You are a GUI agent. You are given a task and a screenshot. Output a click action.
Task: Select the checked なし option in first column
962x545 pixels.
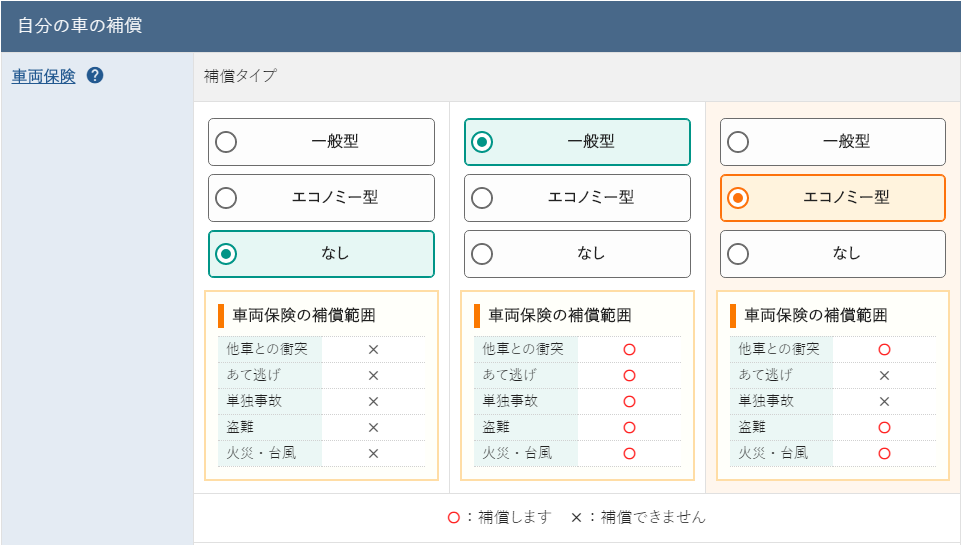(321, 253)
